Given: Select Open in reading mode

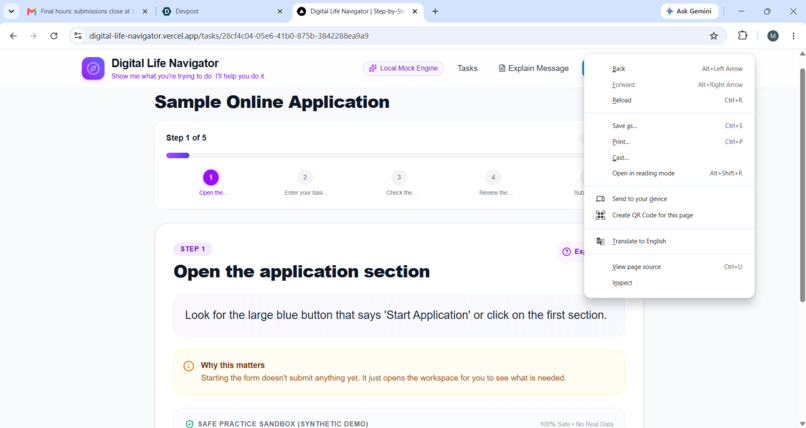Looking at the screenshot, I should [x=669, y=173].
